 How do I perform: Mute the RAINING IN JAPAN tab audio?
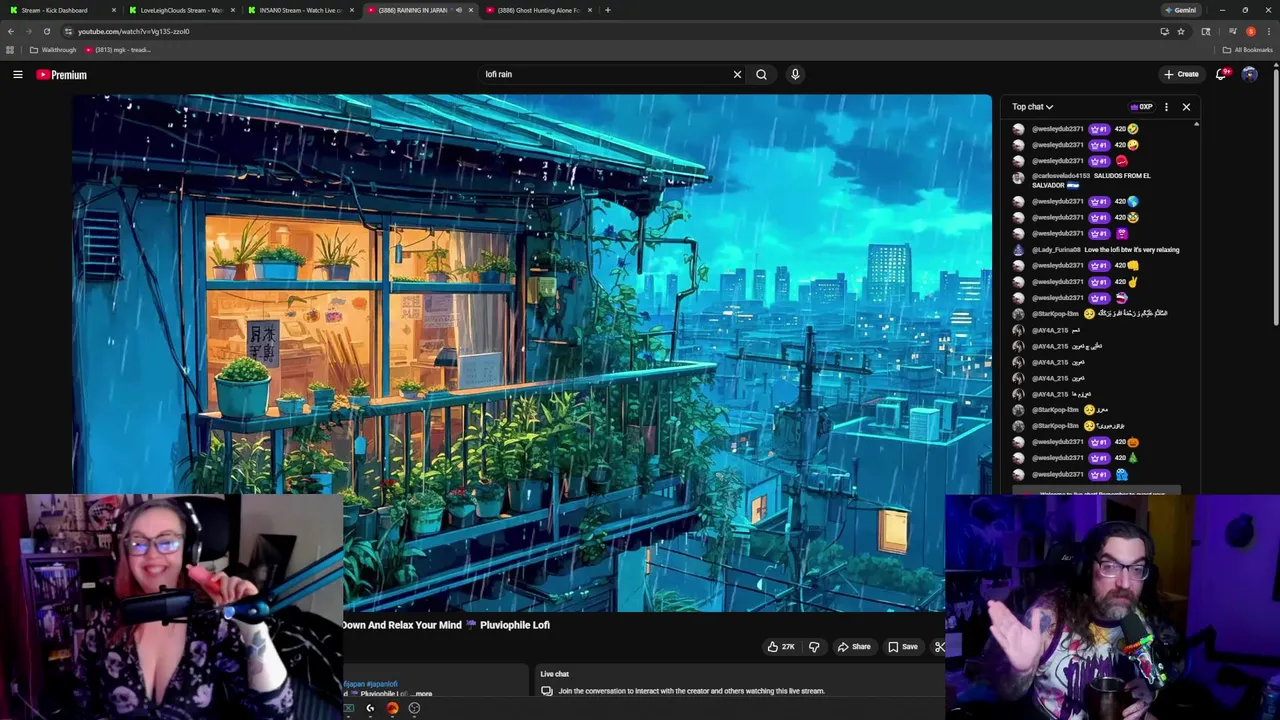(x=459, y=10)
